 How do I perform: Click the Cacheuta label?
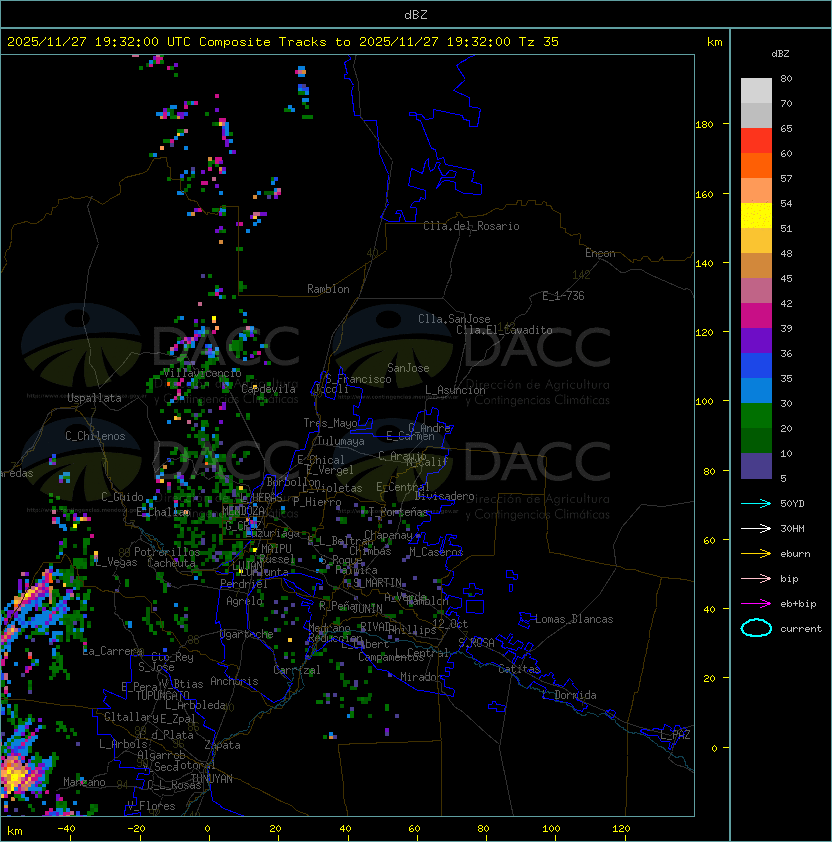171,563
